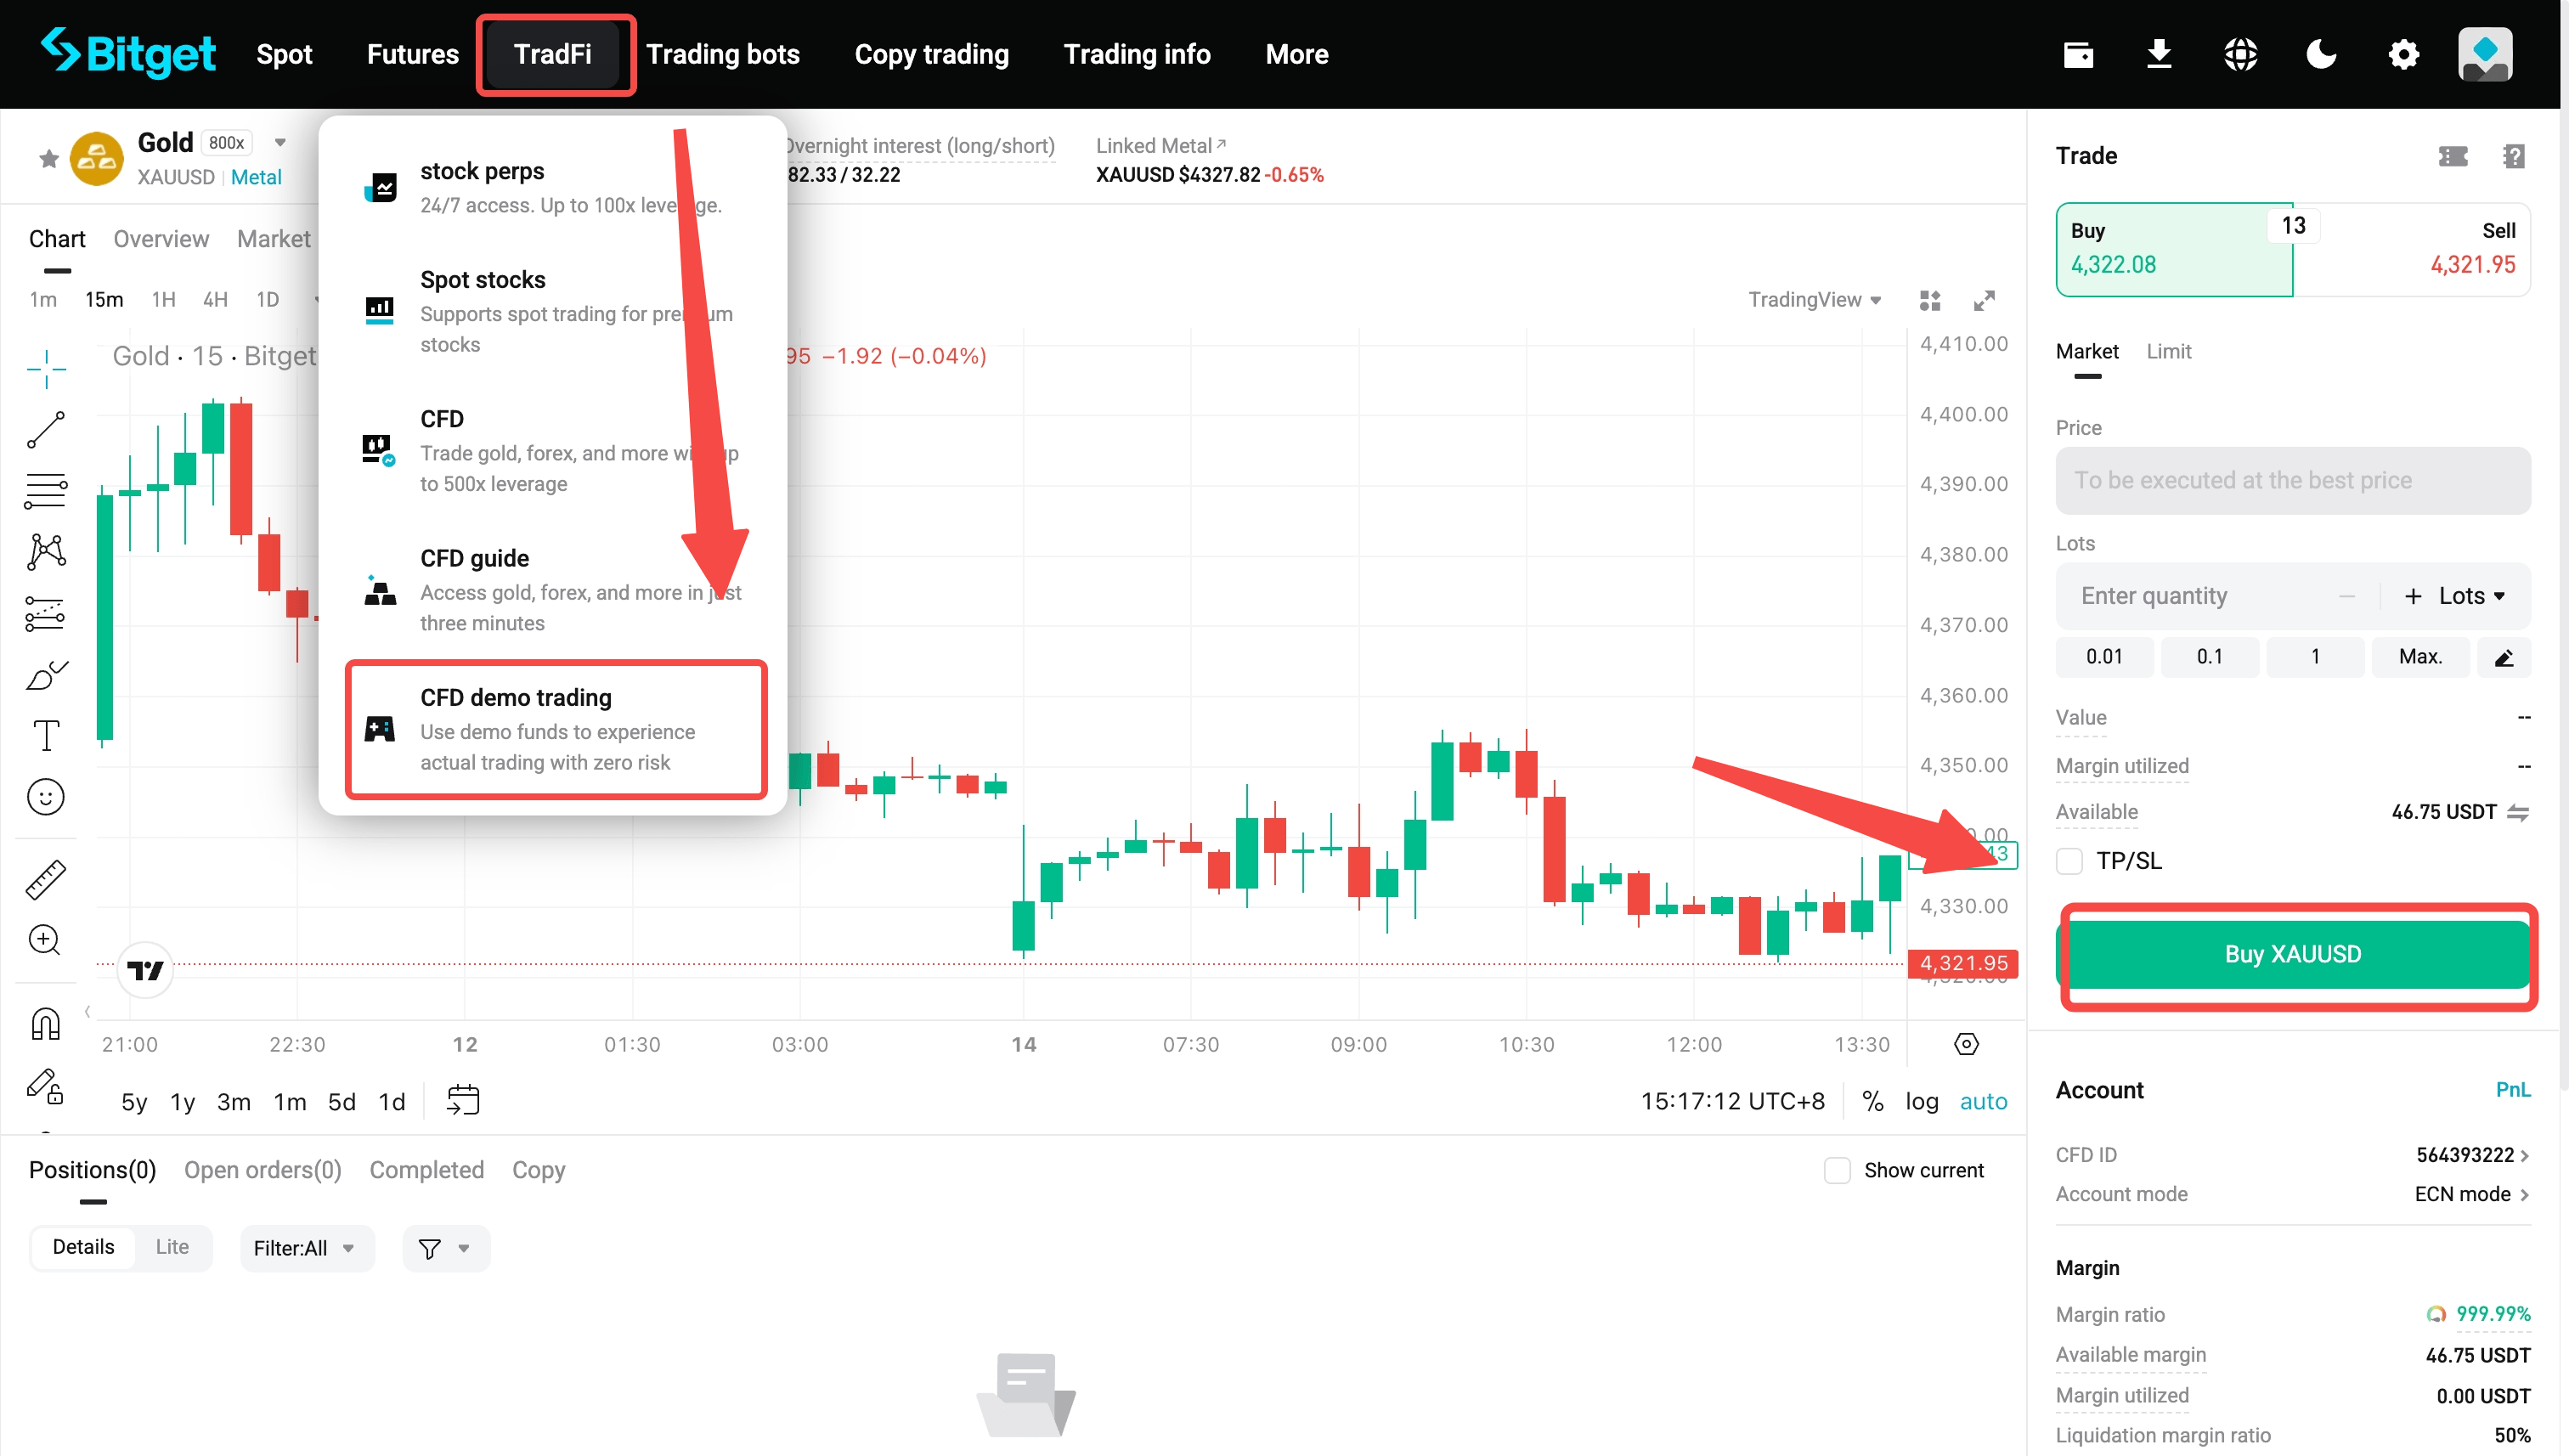Screen dimensions: 2569x1456
Task: Switch to Open orders(0) tab
Action: [x=263, y=1170]
